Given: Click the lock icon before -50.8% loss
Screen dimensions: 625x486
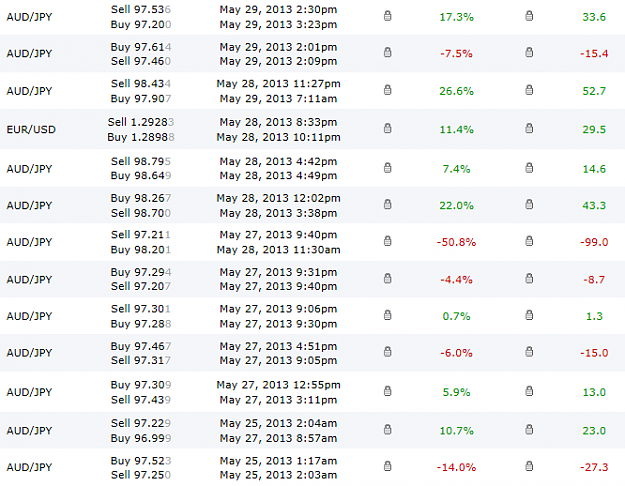Looking at the screenshot, I should click(x=387, y=241).
